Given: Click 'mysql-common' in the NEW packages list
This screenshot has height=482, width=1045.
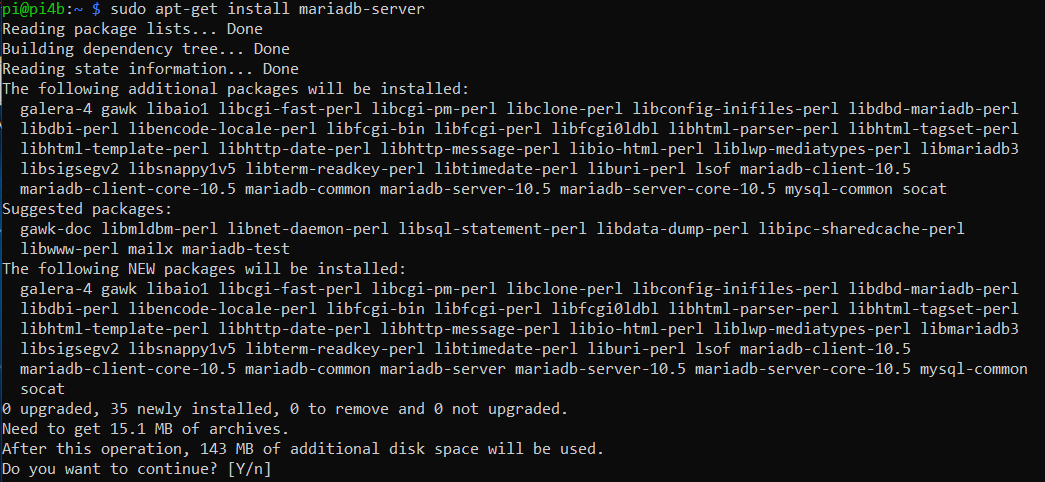Looking at the screenshot, I should point(974,369).
